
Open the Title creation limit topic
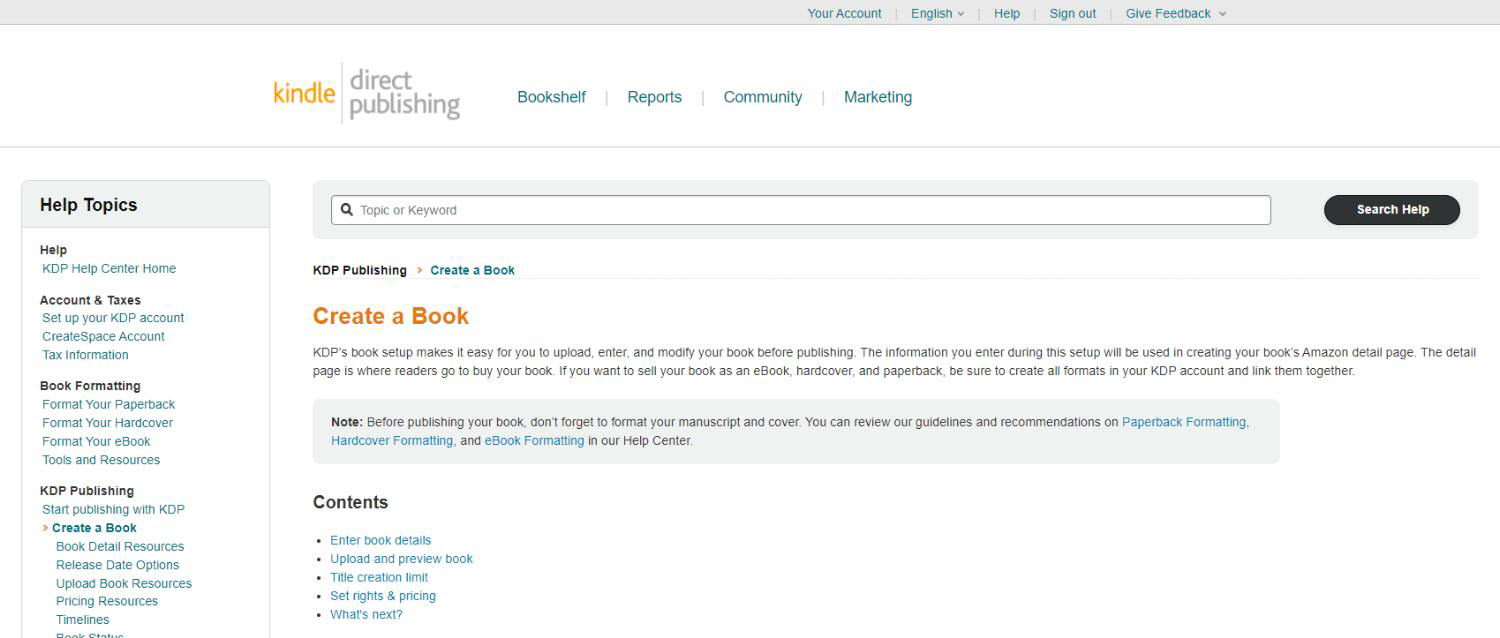tap(378, 577)
